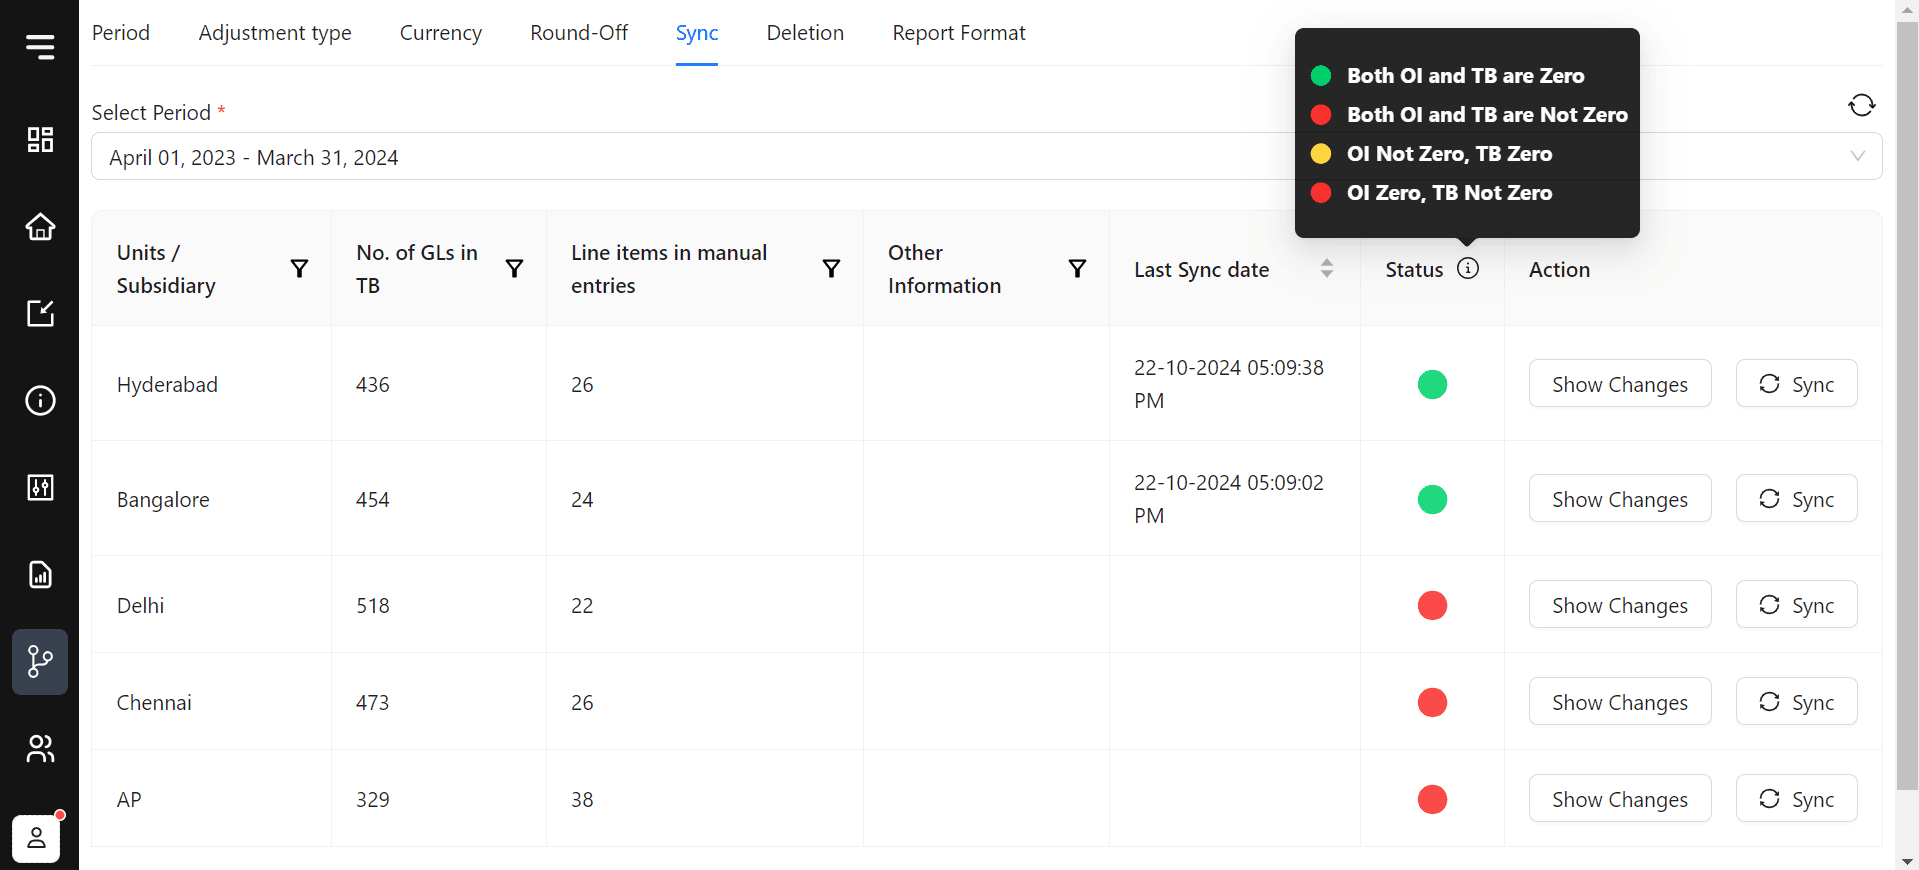Viewport: 1919px width, 870px height.
Task: Click GL count 518 for Delhi
Action: click(x=373, y=606)
